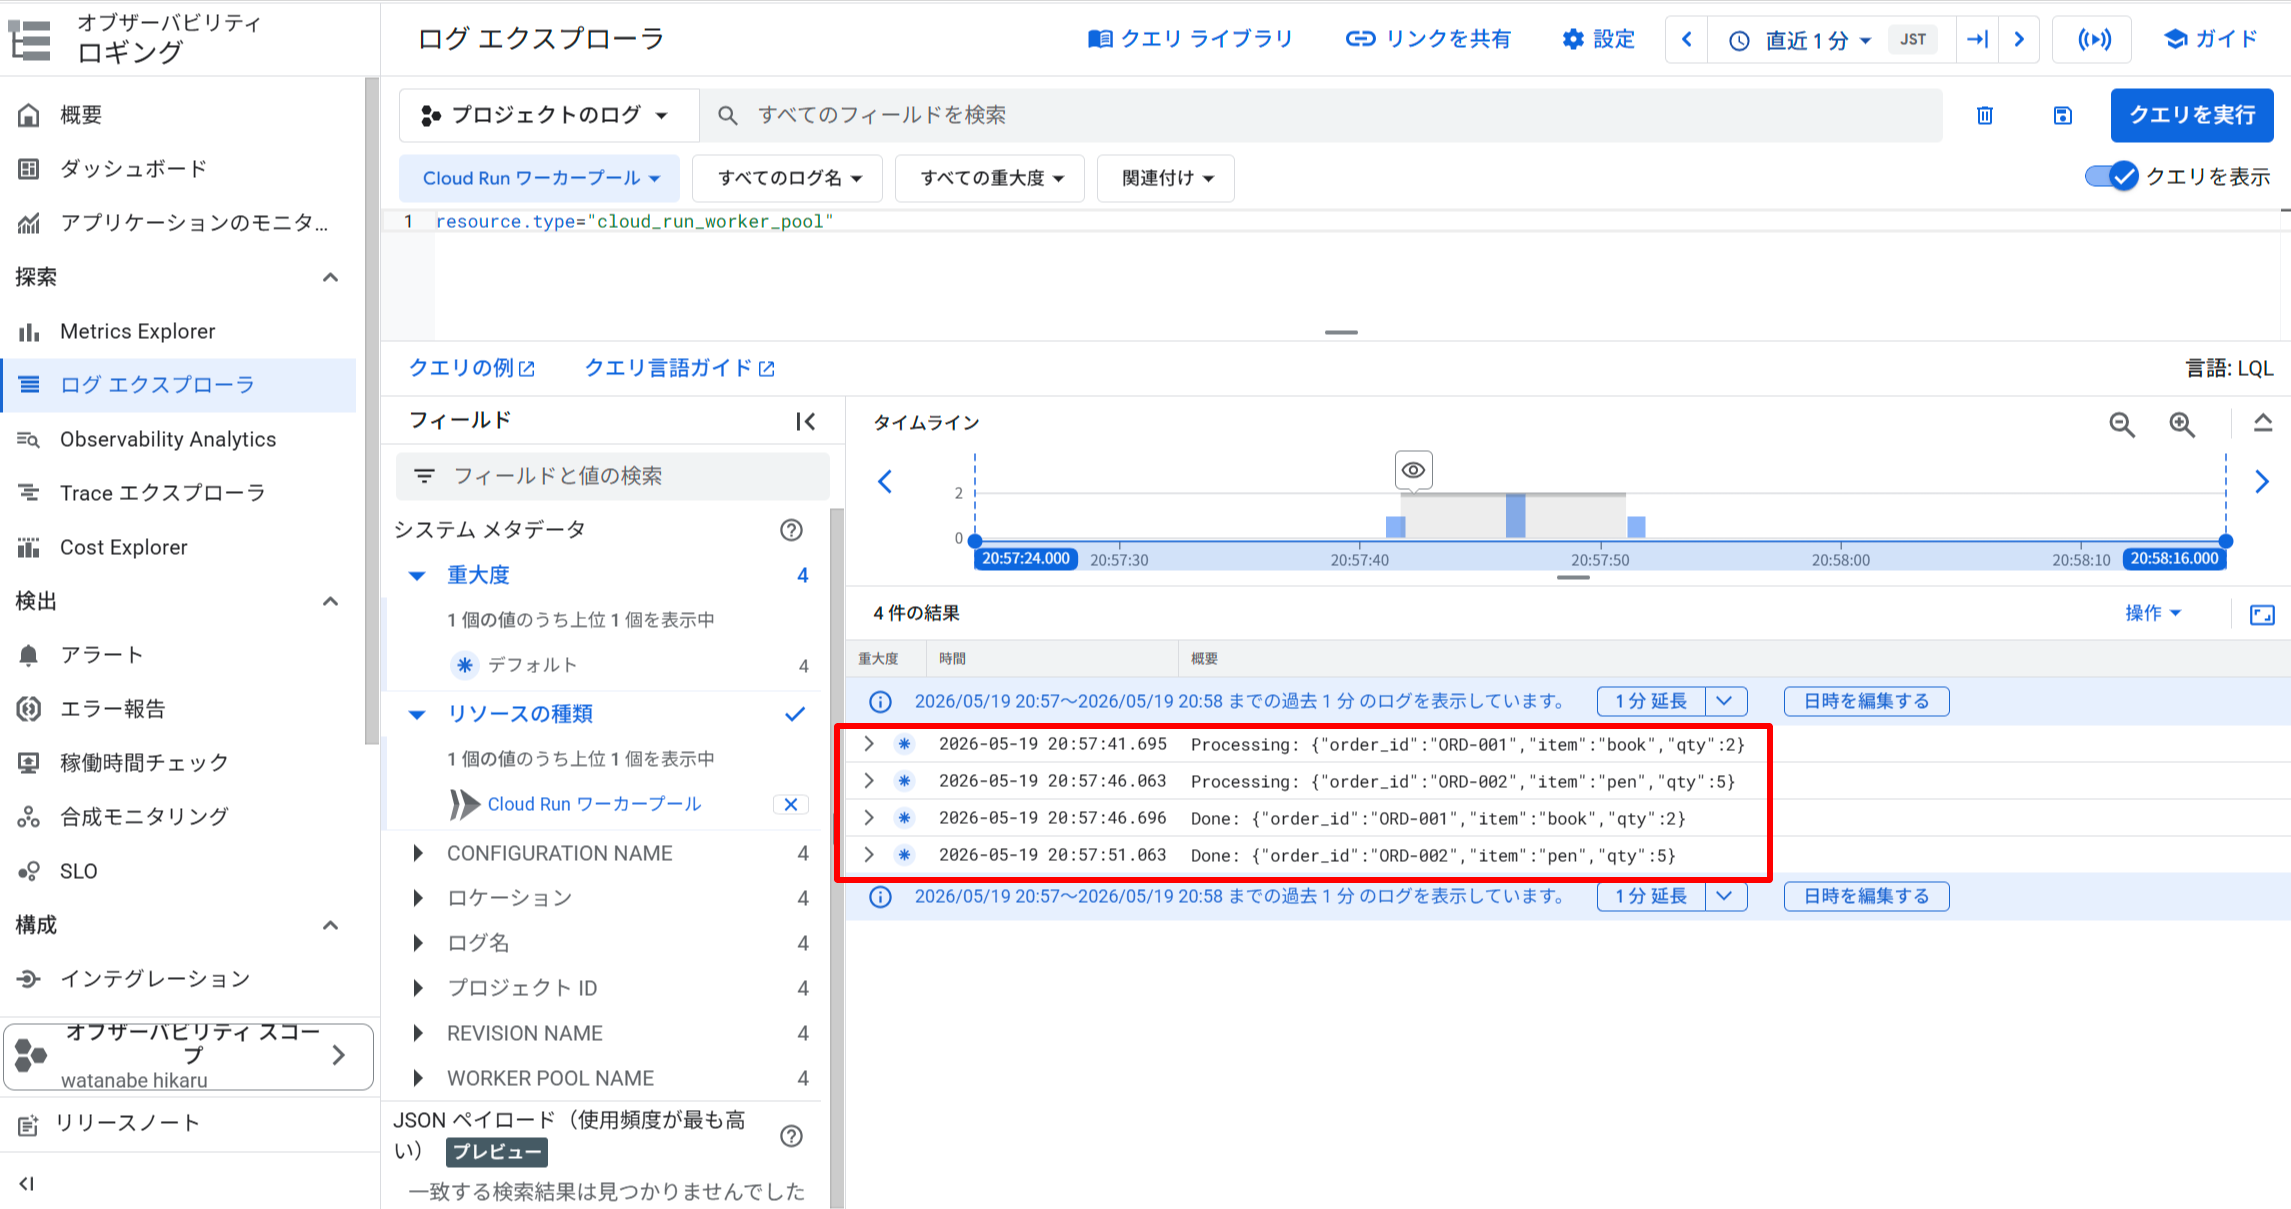Image resolution: width=2291 pixels, height=1209 pixels.
Task: Focus the フィールドと値の検索 filter box
Action: [613, 476]
